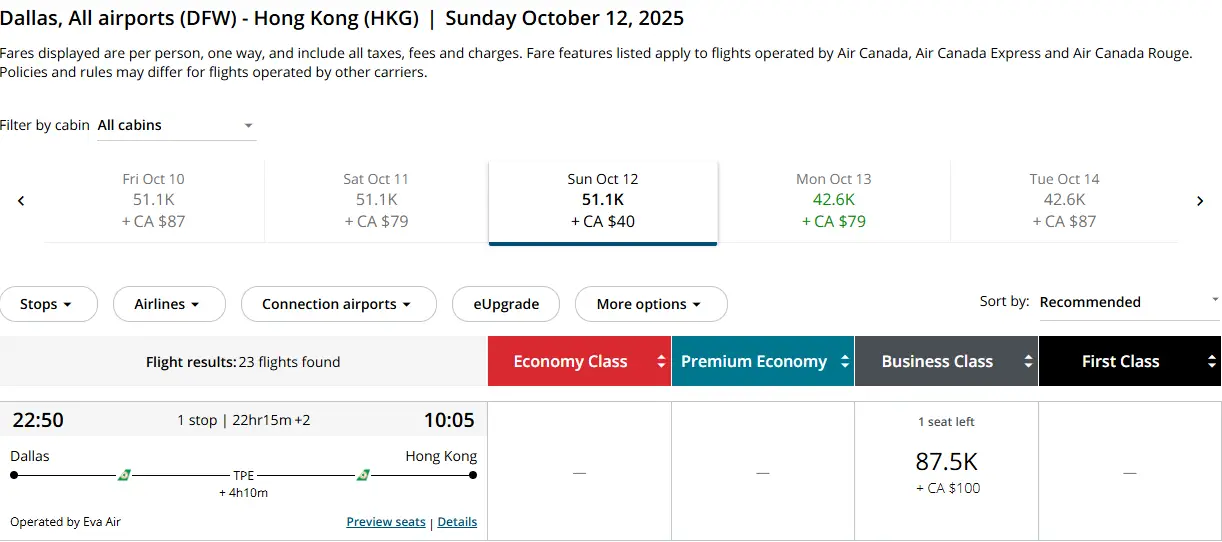Select Fri Oct 10 date tab

(154, 201)
